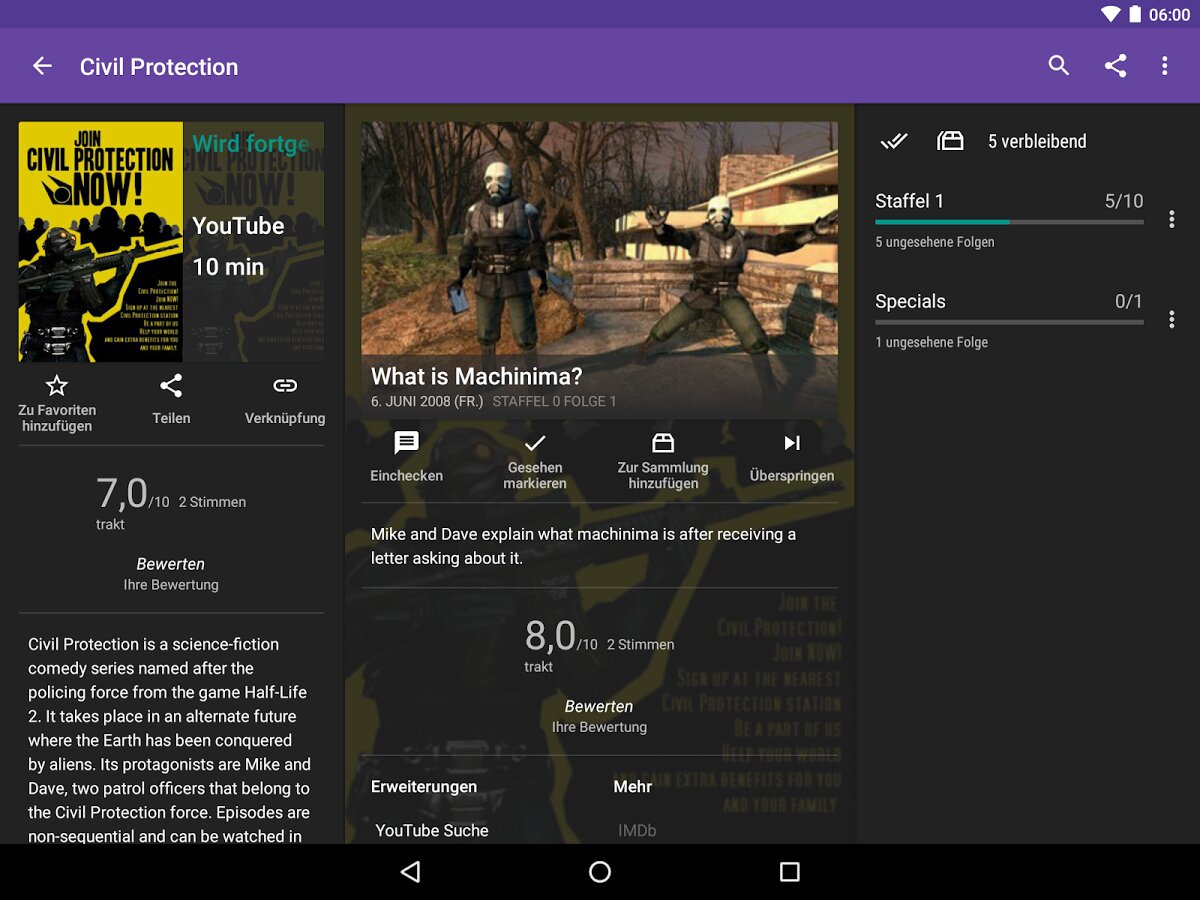Skip episode with Überspringen icon
This screenshot has height=900, width=1200.
point(792,442)
